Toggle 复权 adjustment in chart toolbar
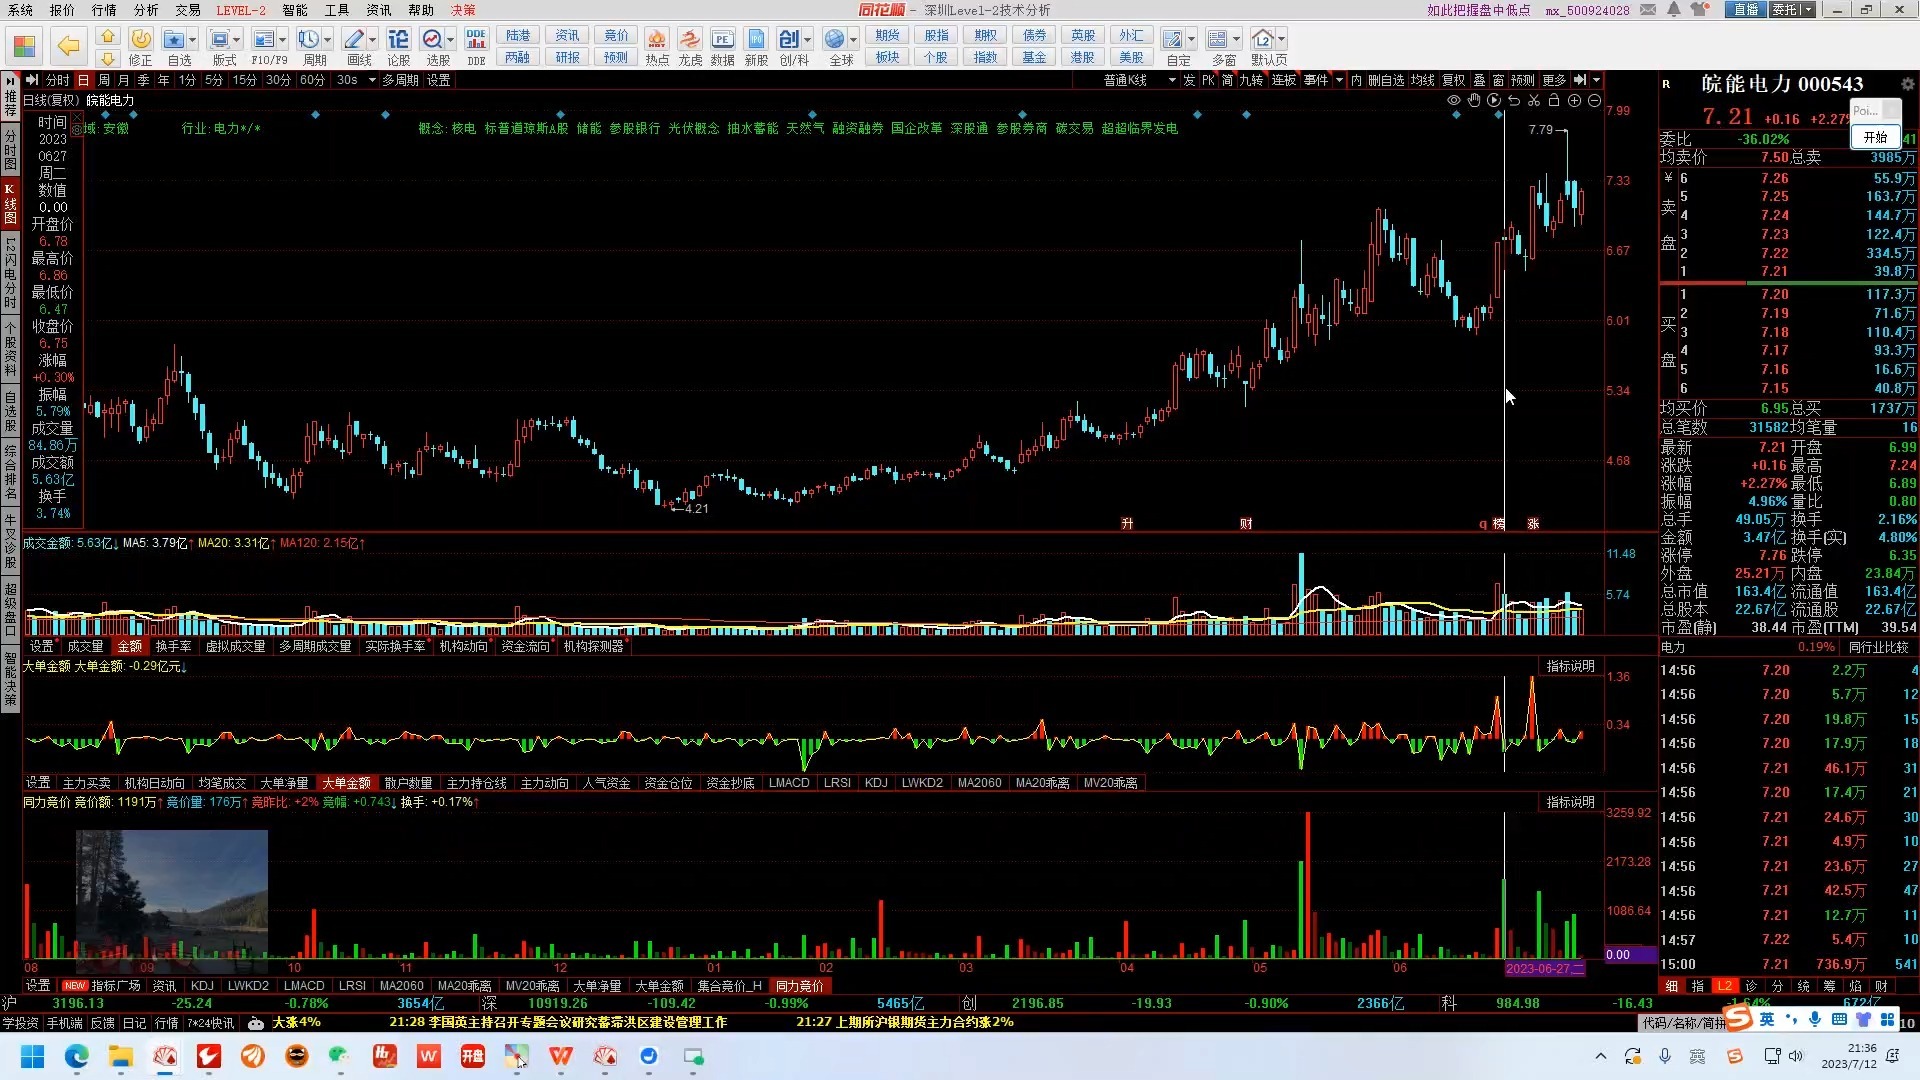 click(1453, 80)
